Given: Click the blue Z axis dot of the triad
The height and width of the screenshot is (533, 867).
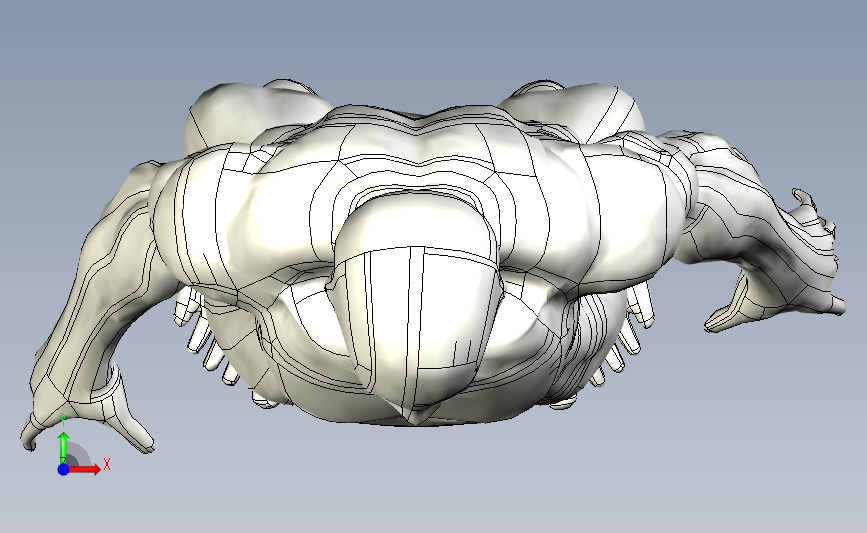Looking at the screenshot, I should point(64,469).
